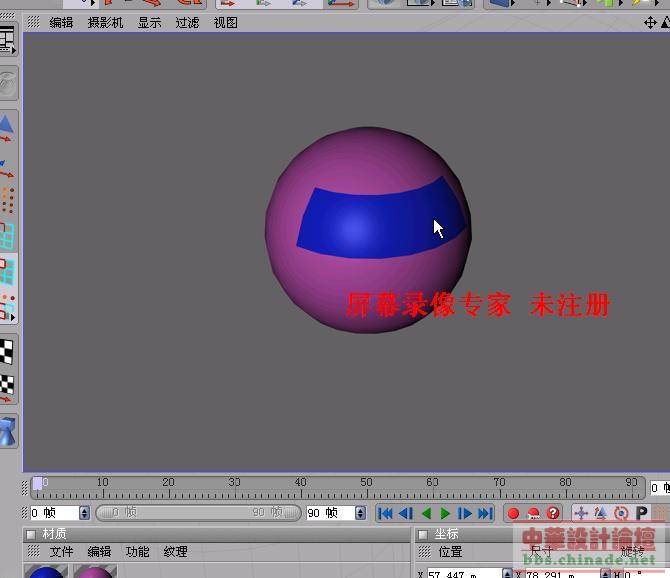
Task: Click the red record keyframe button
Action: 513,513
